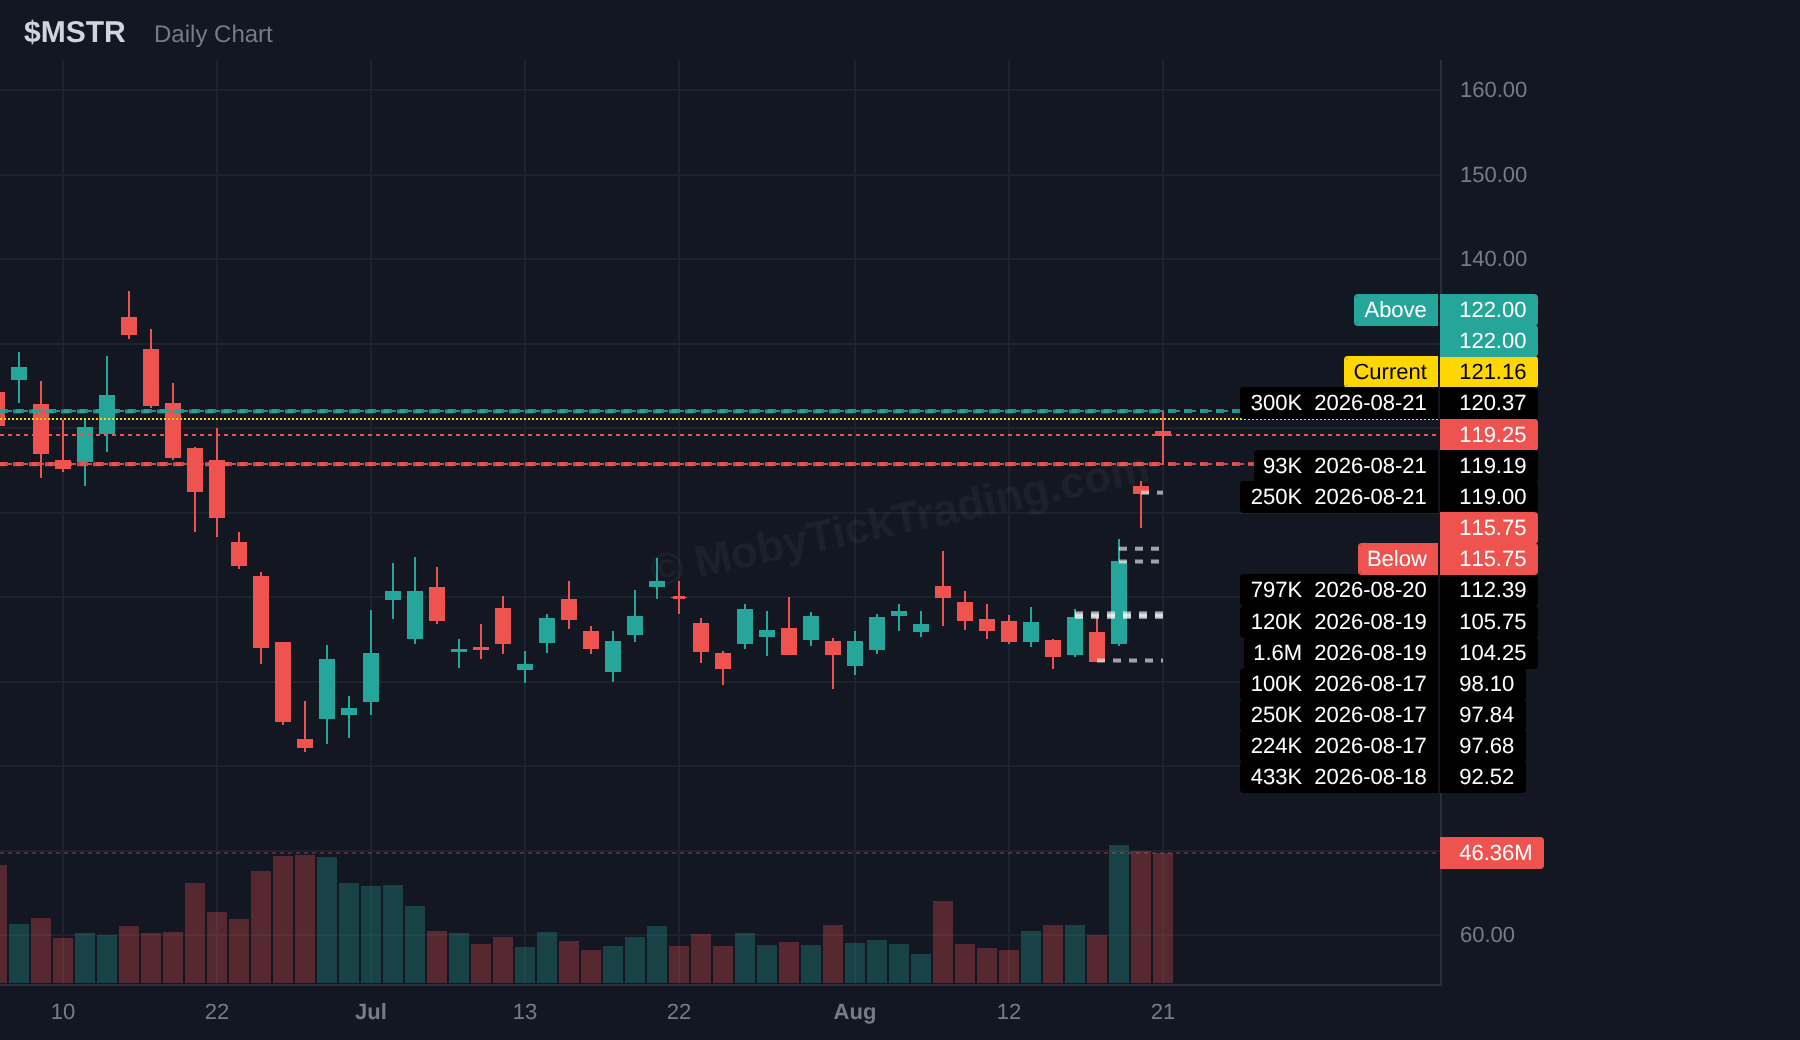
Task: Click the 105.75 price value
Action: point(1489,622)
